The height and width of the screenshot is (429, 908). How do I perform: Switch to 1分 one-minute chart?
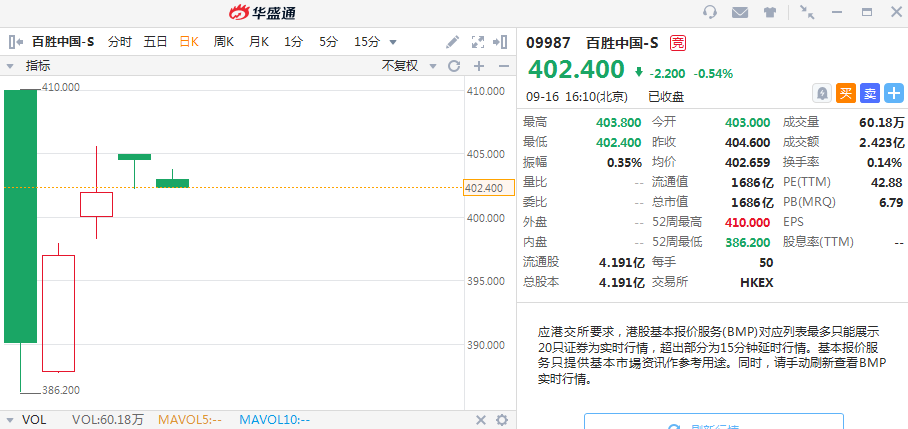tap(293, 42)
